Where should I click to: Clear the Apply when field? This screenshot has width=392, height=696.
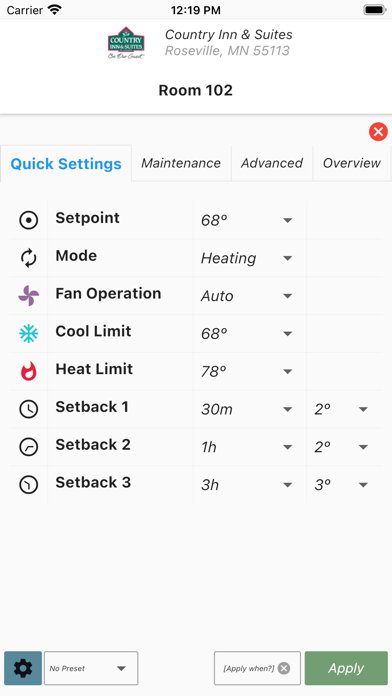click(x=284, y=668)
